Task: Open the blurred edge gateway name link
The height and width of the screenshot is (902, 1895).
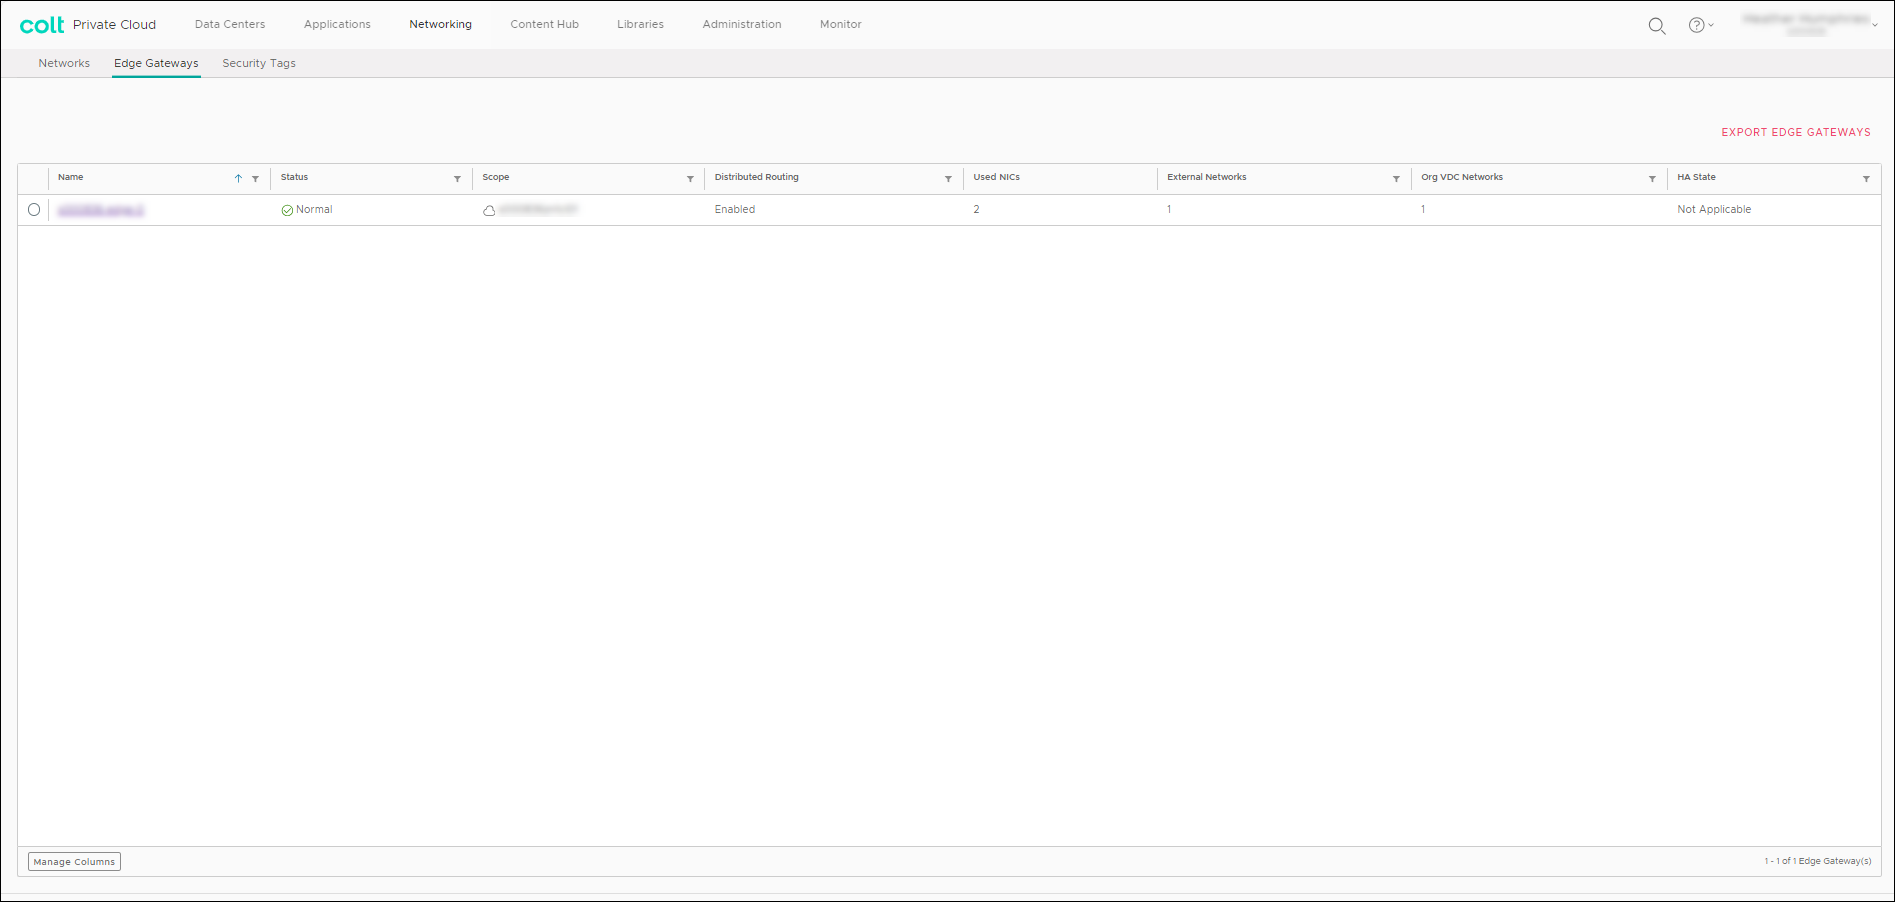Action: coord(101,210)
